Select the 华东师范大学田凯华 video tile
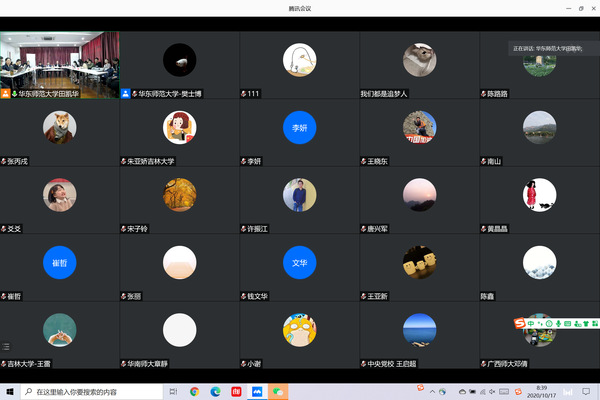Screen dimensions: 600x400 pyautogui.click(x=60, y=60)
